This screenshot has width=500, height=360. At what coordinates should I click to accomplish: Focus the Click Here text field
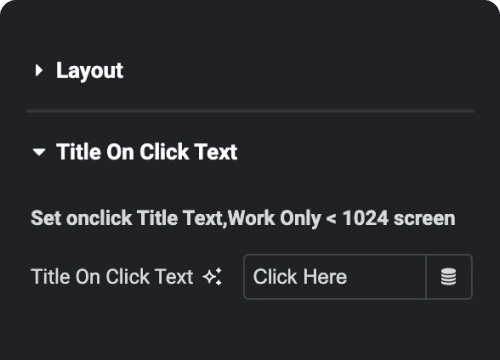pos(335,277)
